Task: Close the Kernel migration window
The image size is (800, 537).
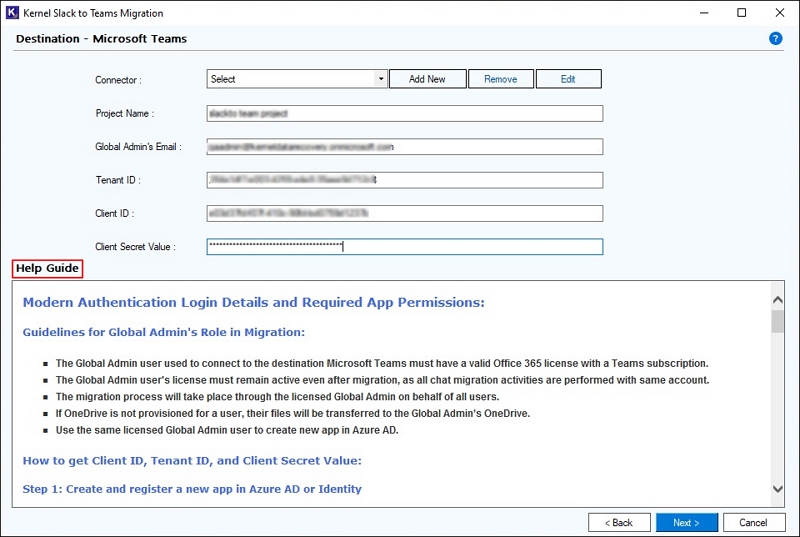Action: tap(780, 13)
